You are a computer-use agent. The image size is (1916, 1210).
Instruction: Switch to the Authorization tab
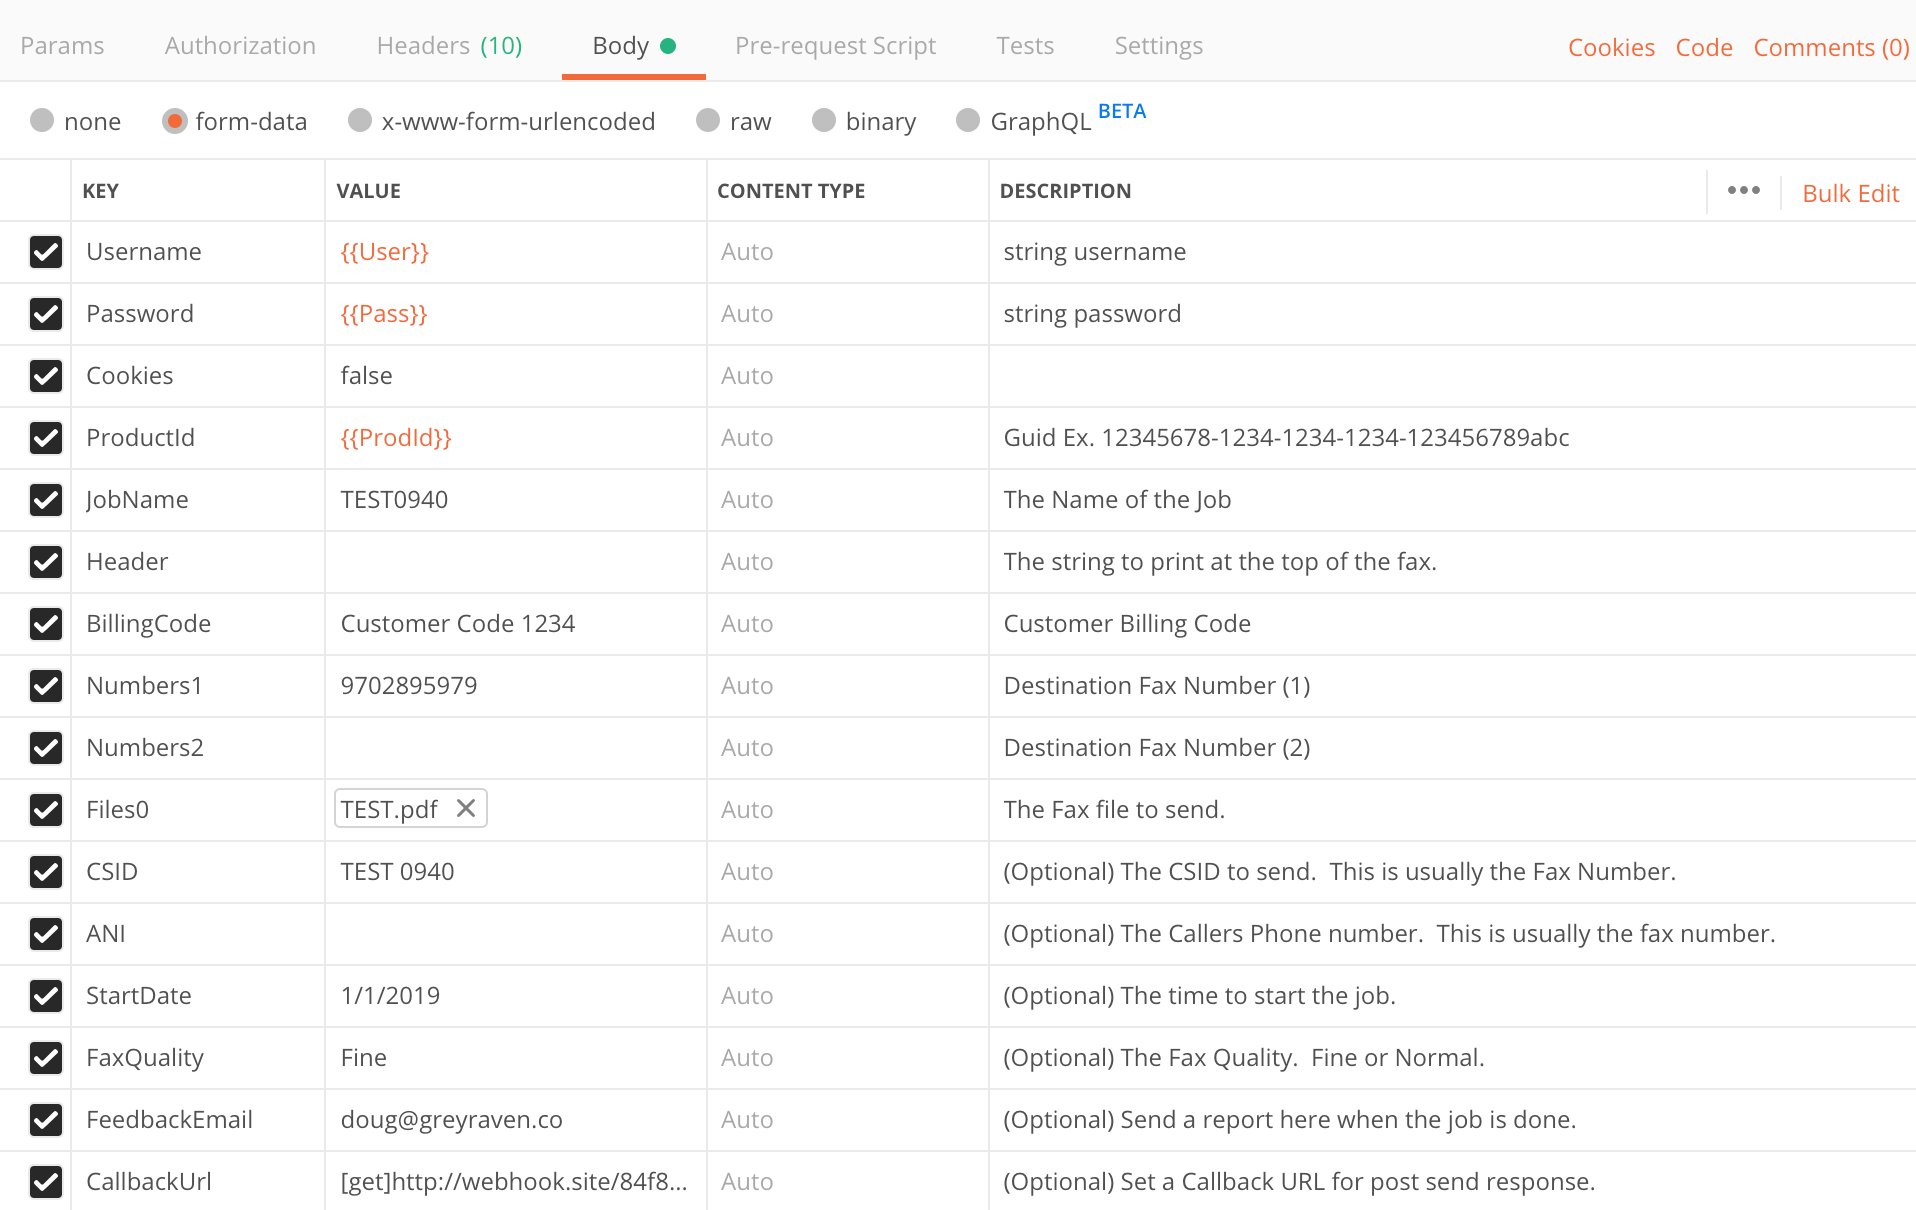pyautogui.click(x=240, y=45)
